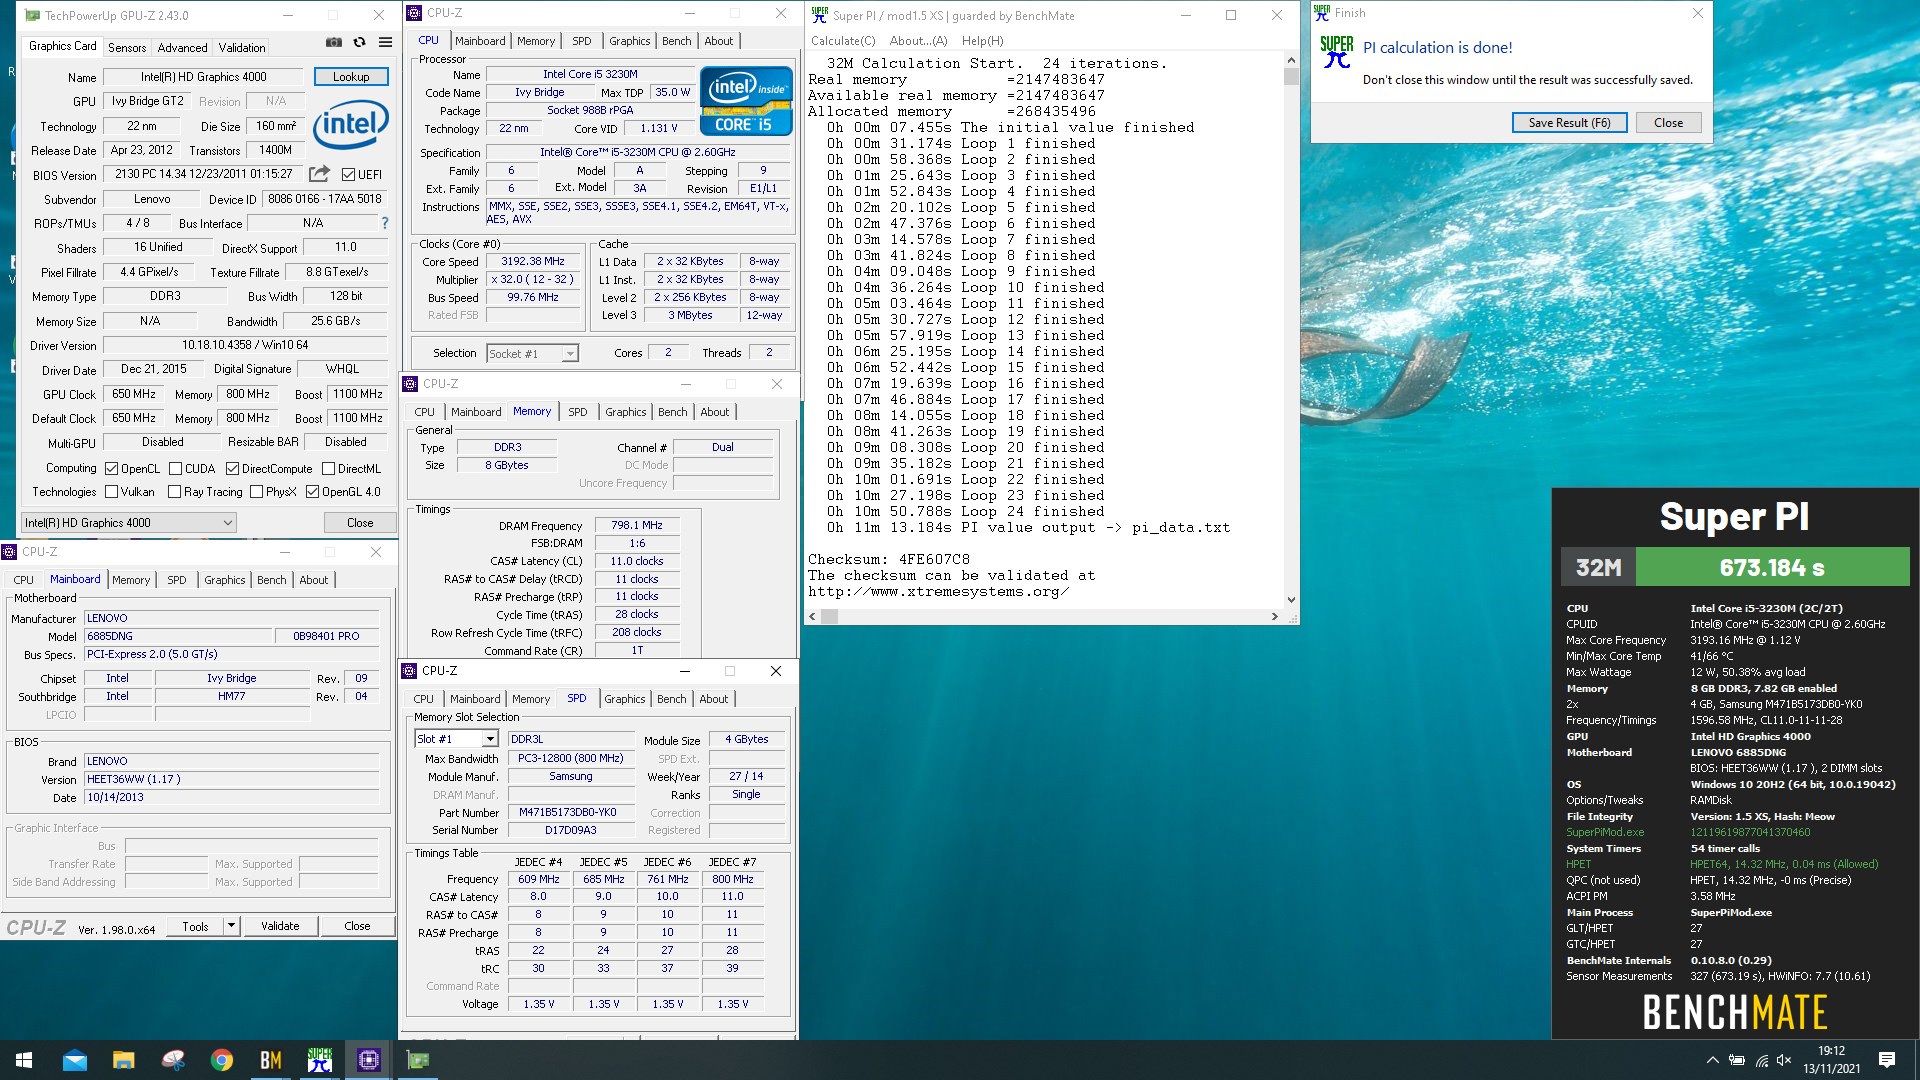
Task: Click the Validate button in CPU-Z
Action: pos(280,926)
